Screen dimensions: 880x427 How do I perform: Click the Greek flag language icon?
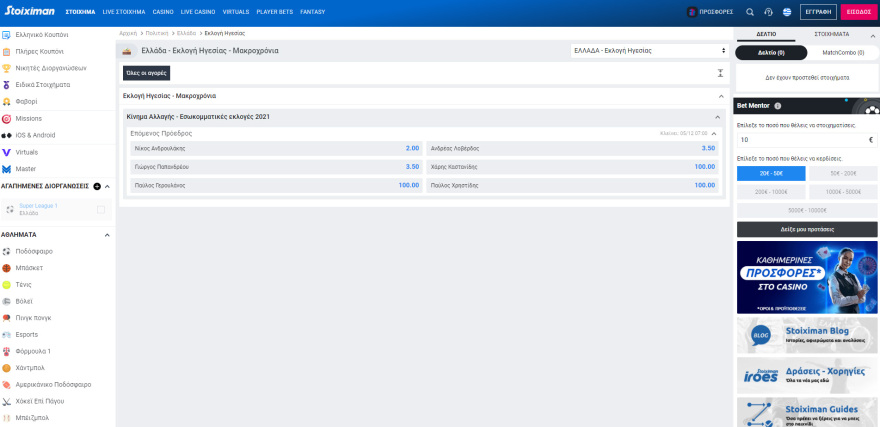787,12
